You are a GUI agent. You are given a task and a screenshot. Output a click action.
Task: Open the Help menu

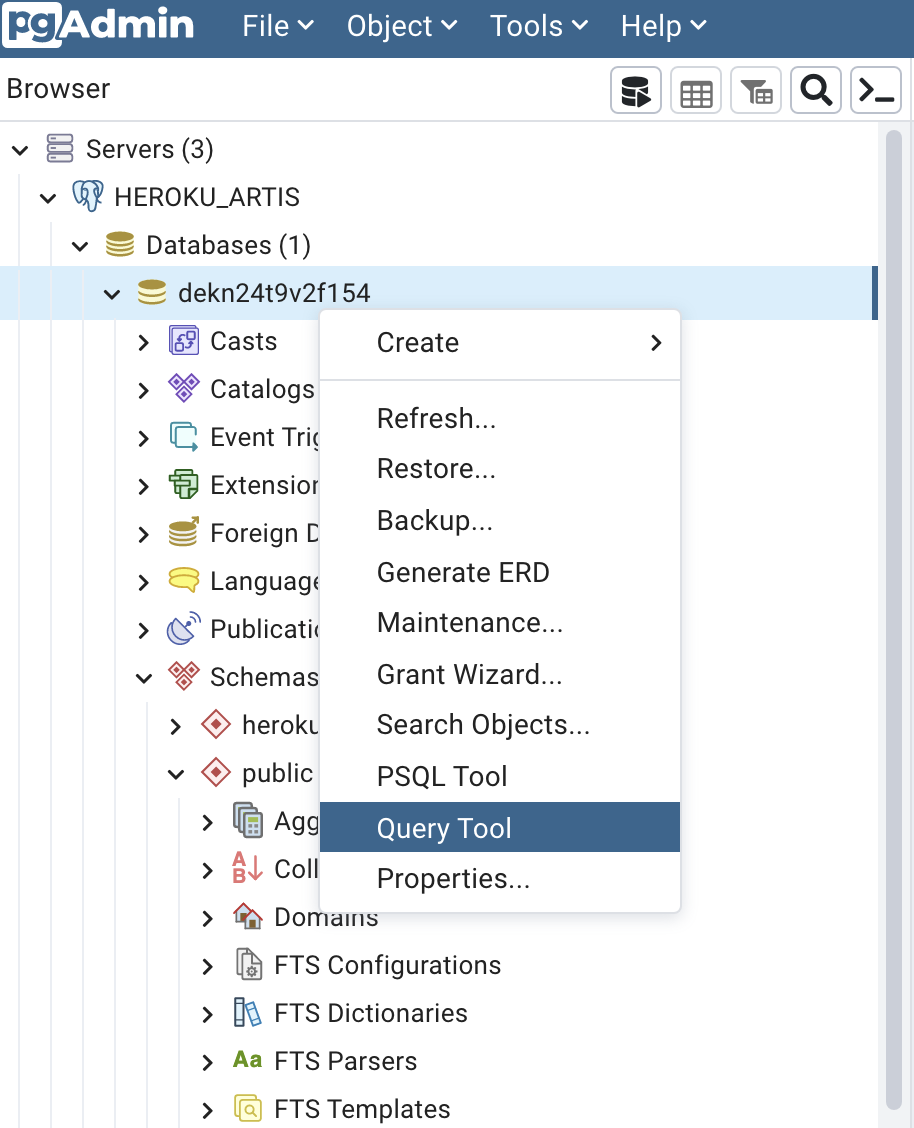(664, 26)
